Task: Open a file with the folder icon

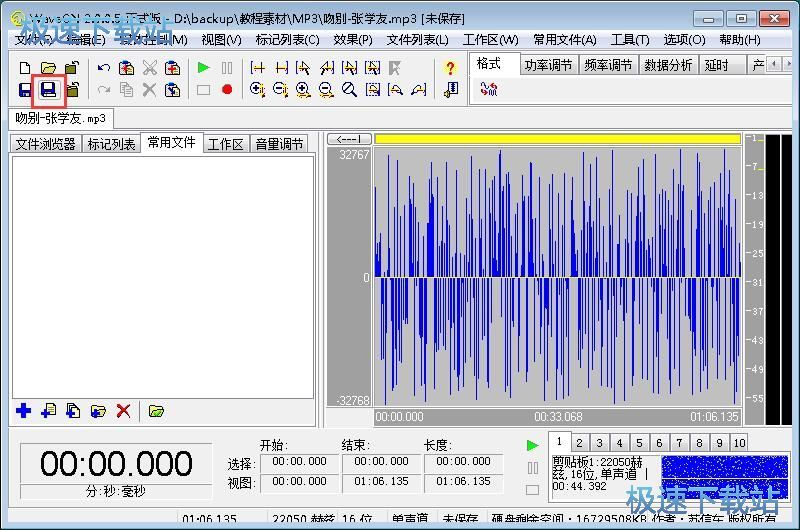Action: 48,68
